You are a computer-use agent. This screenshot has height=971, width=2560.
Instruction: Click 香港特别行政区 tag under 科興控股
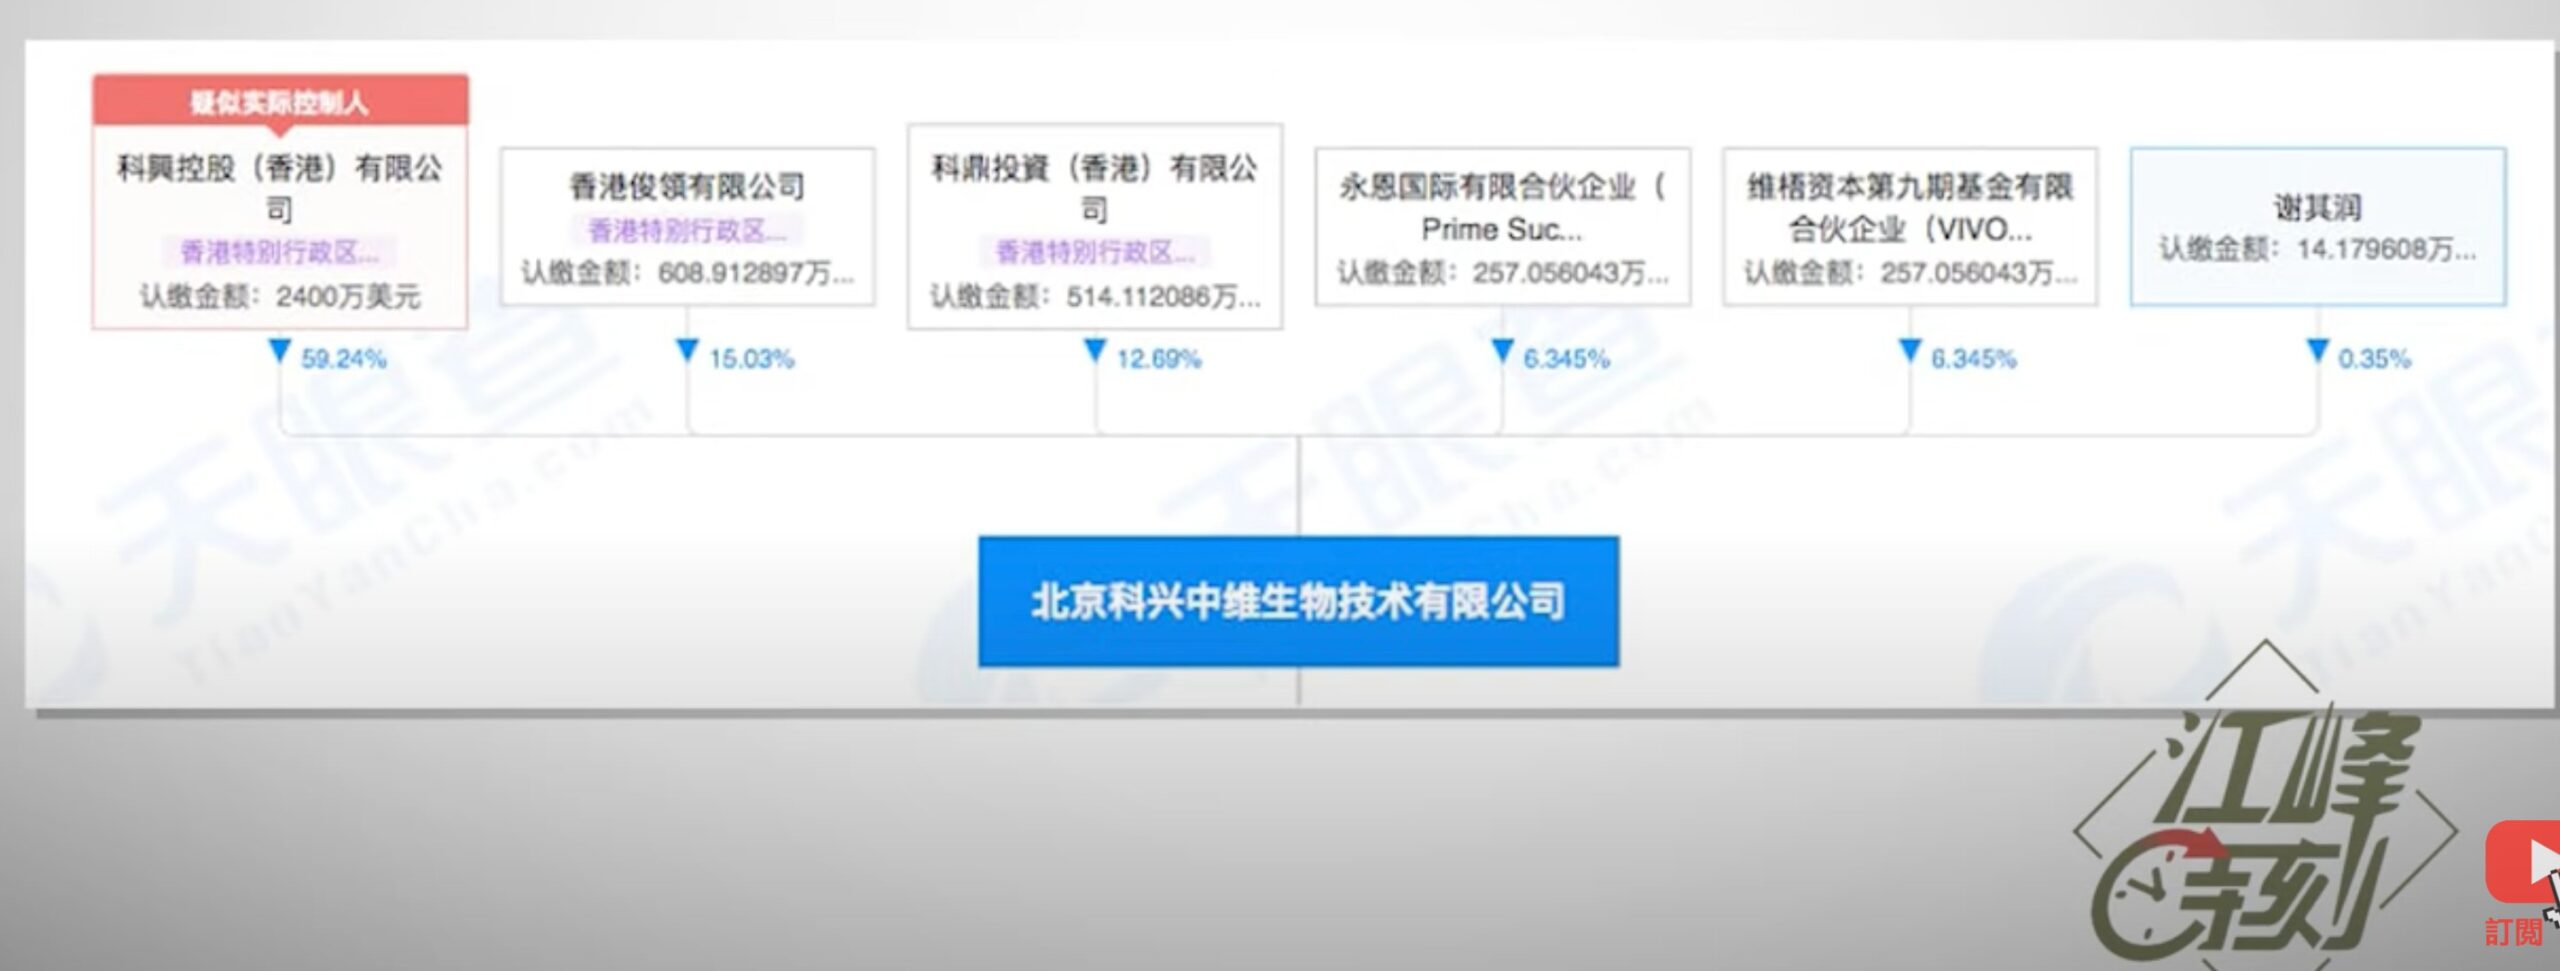tap(280, 252)
